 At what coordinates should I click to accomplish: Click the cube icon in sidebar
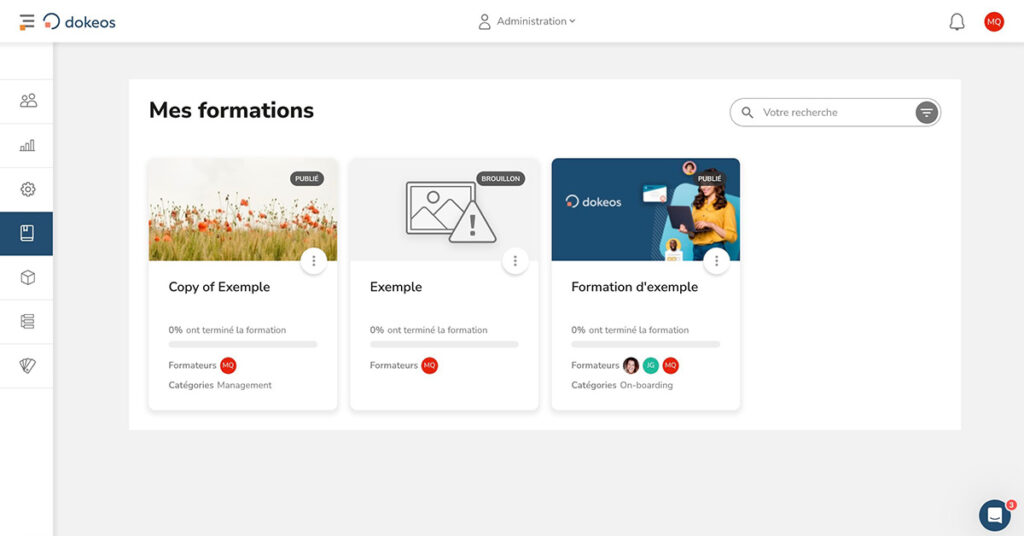click(28, 277)
